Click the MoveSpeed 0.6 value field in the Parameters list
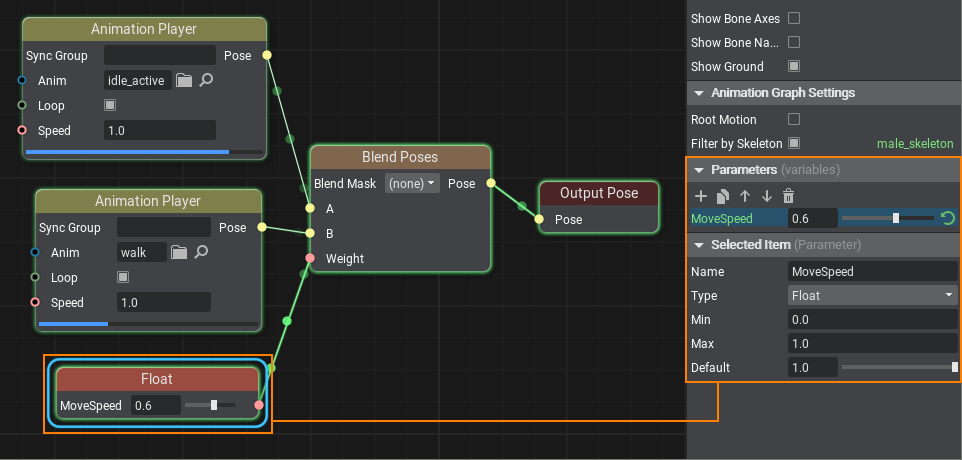The height and width of the screenshot is (460, 962). tap(813, 218)
